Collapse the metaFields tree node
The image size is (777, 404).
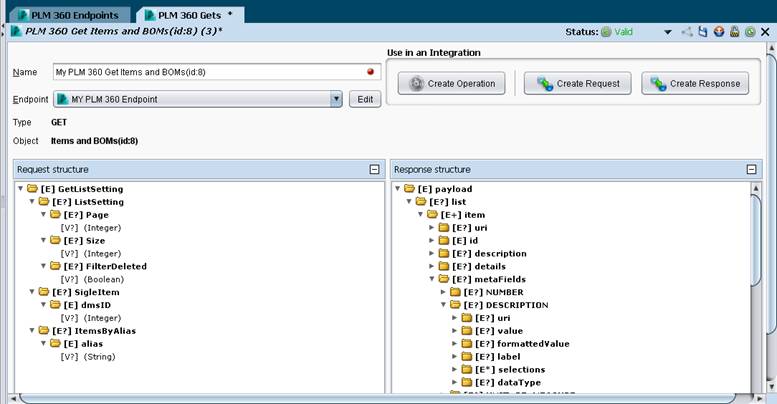pos(432,279)
